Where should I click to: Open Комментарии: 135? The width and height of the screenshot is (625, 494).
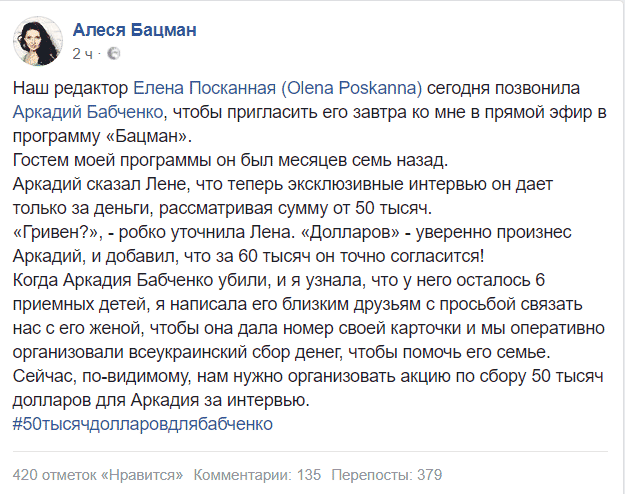click(257, 473)
